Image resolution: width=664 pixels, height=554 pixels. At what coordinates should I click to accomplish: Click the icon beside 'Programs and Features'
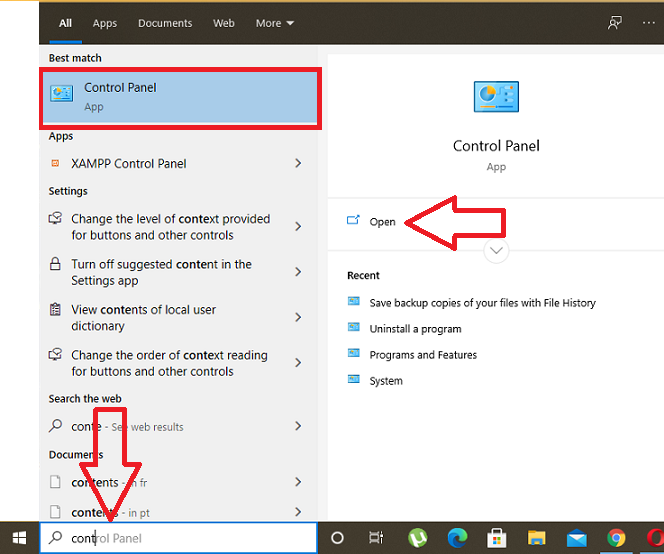[x=354, y=353]
